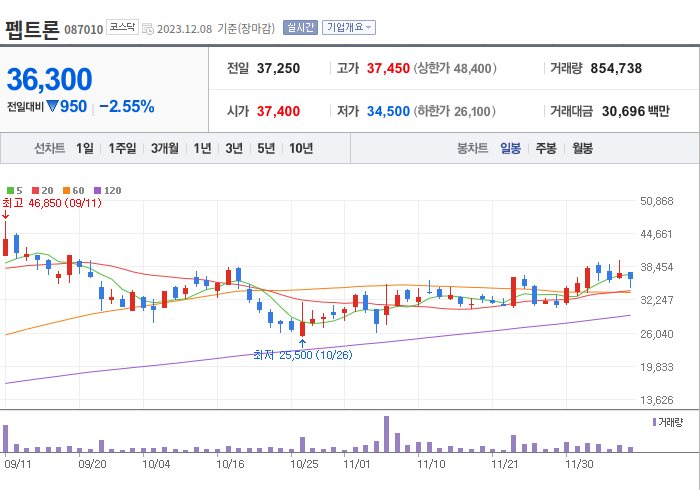
Task: Click the blue down-triangle icon next to 950
Action: [x=53, y=106]
